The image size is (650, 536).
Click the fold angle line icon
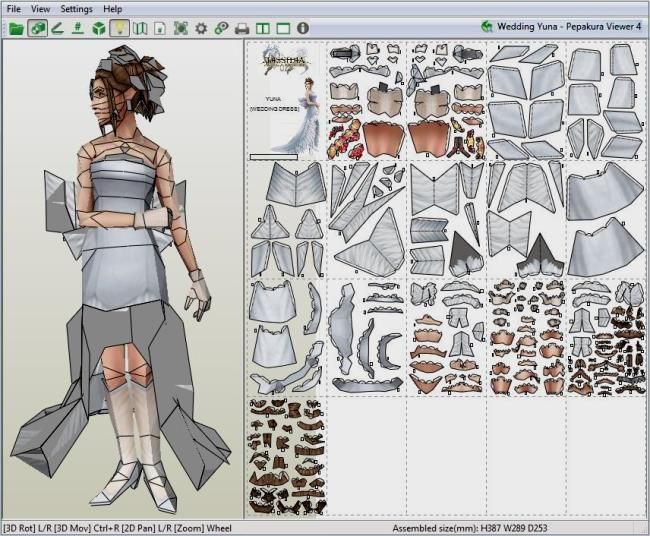(x=57, y=29)
